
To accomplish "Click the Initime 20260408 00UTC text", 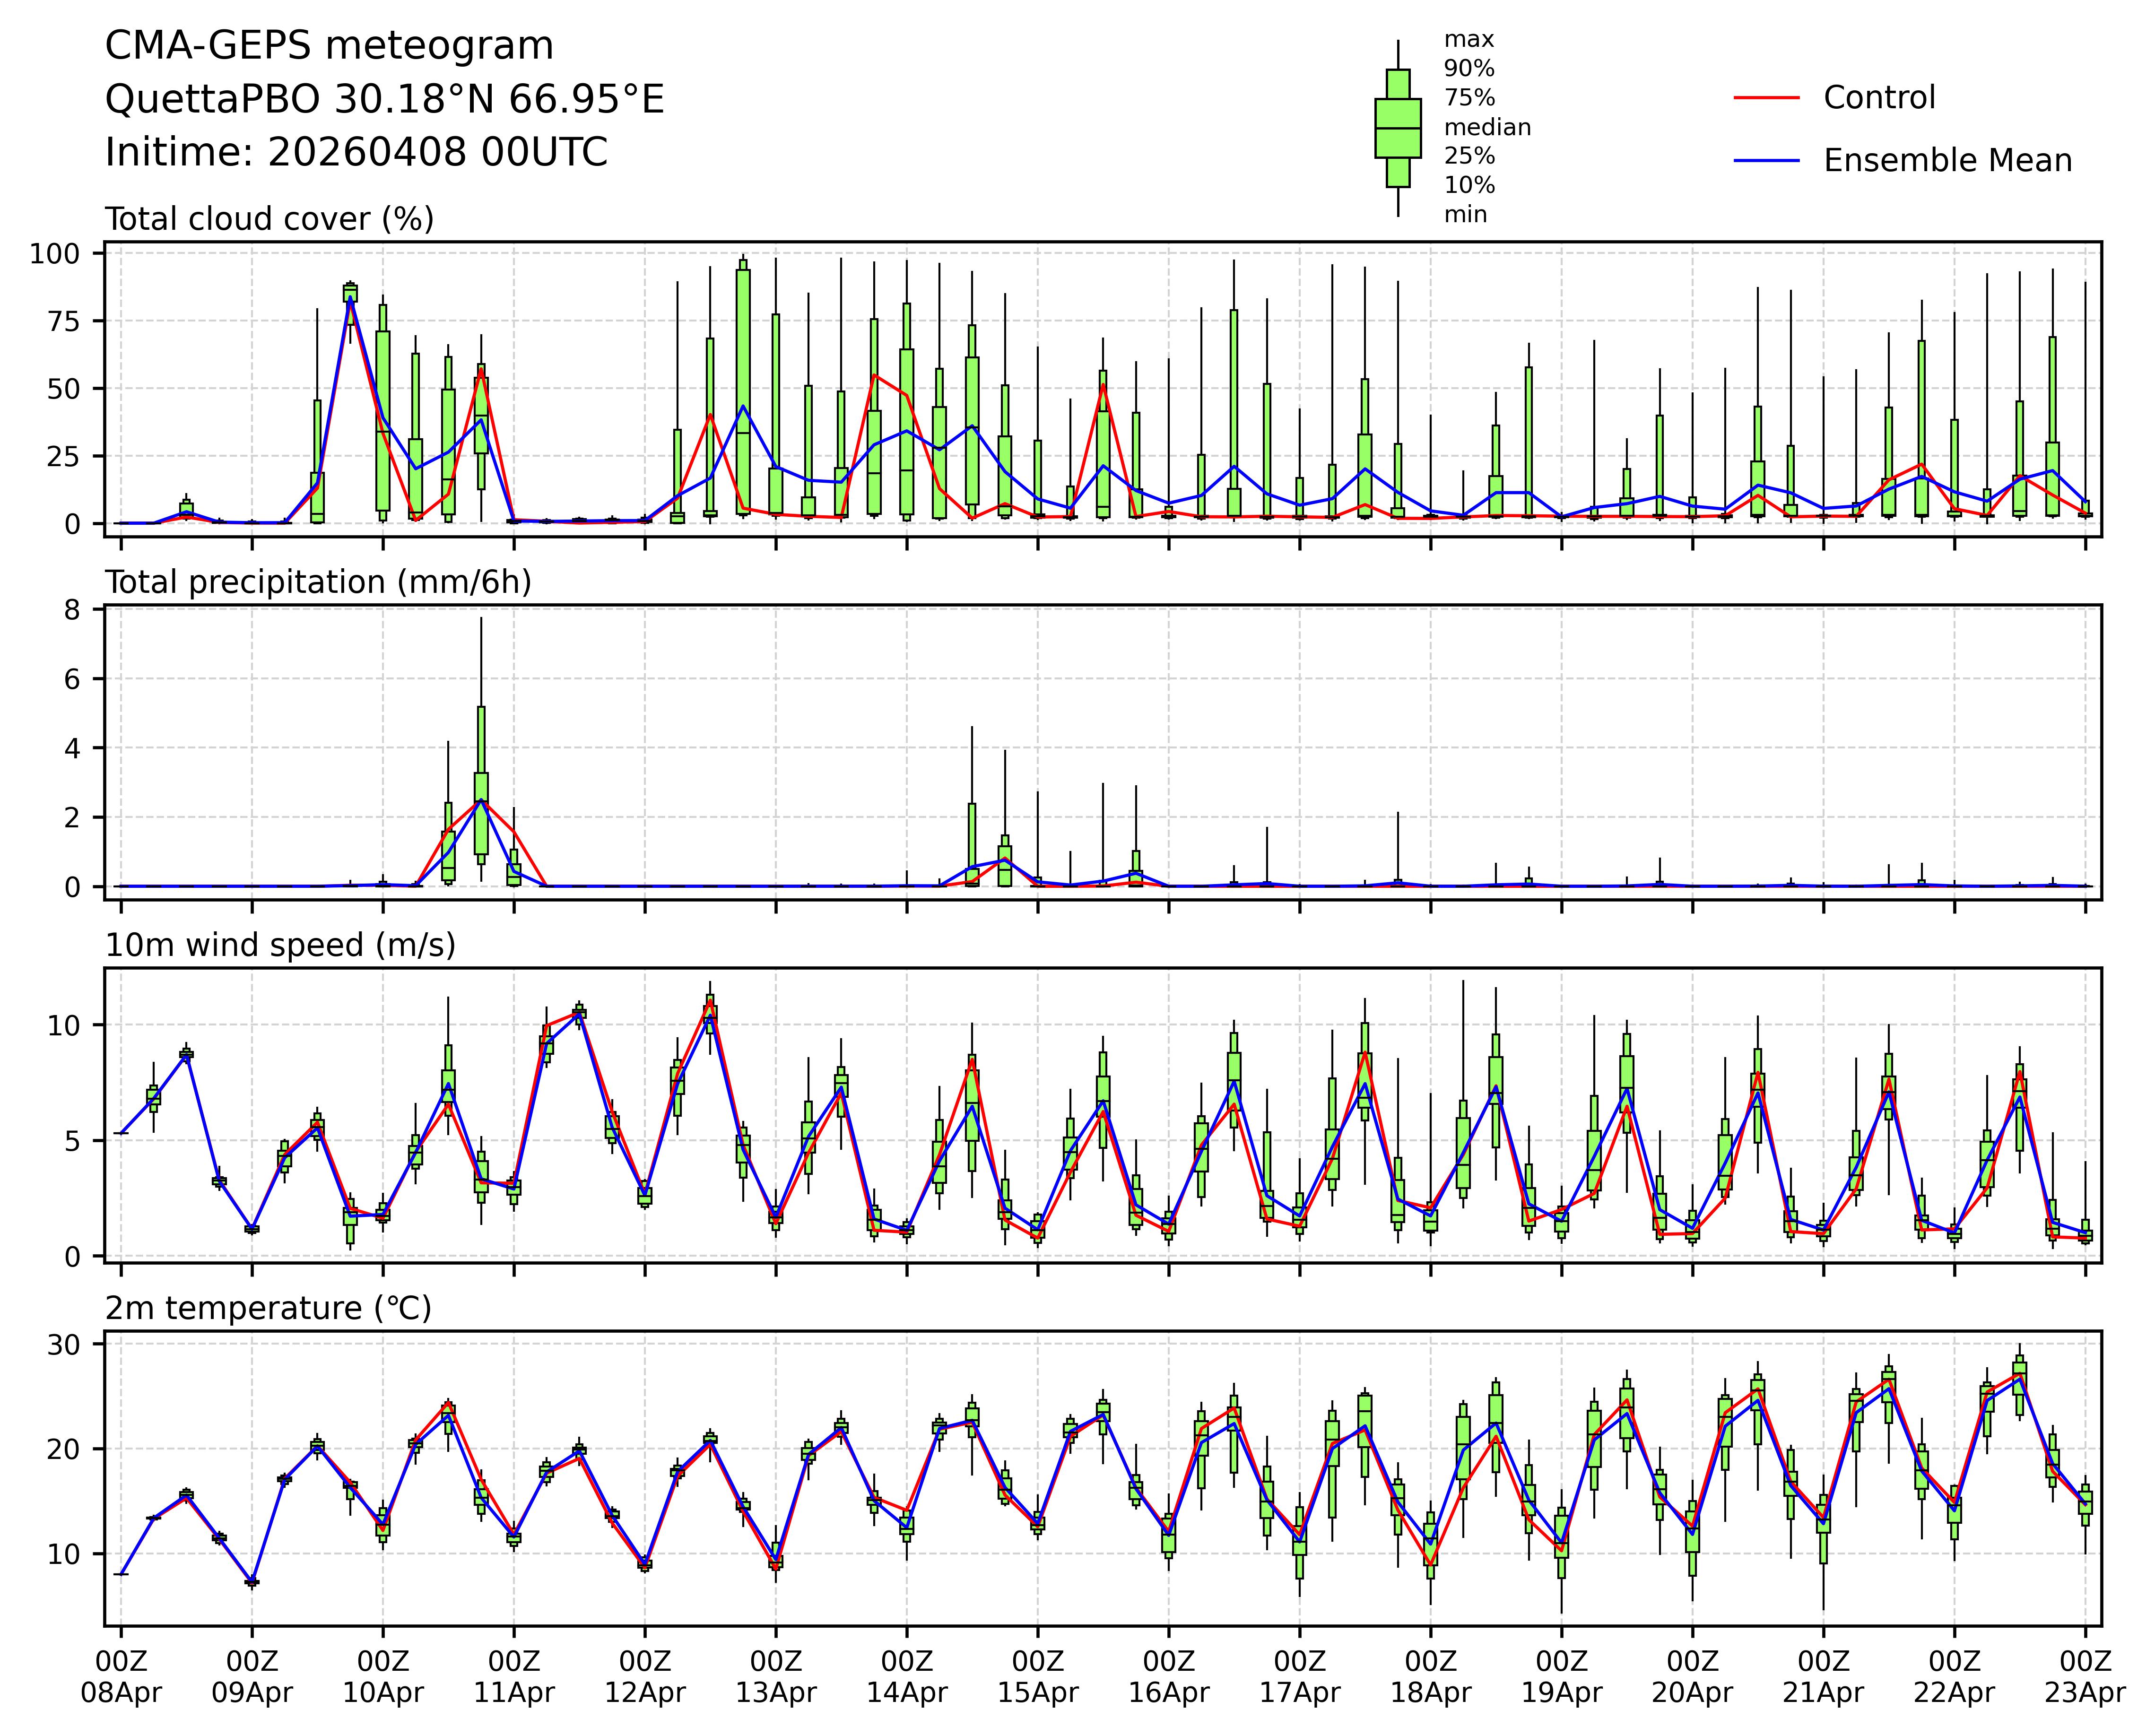I will [356, 153].
